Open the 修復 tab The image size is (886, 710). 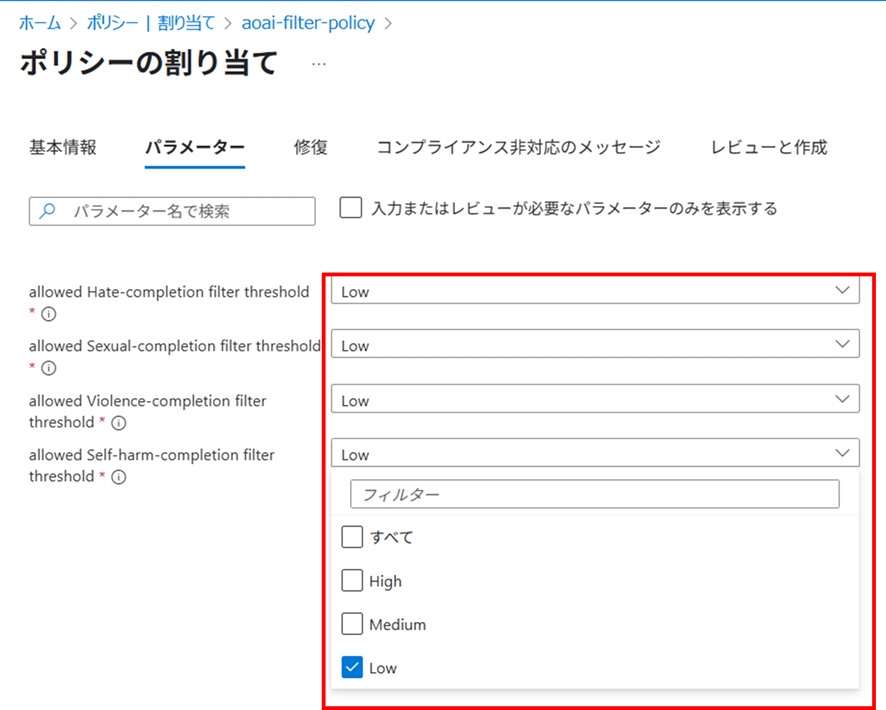coord(311,147)
